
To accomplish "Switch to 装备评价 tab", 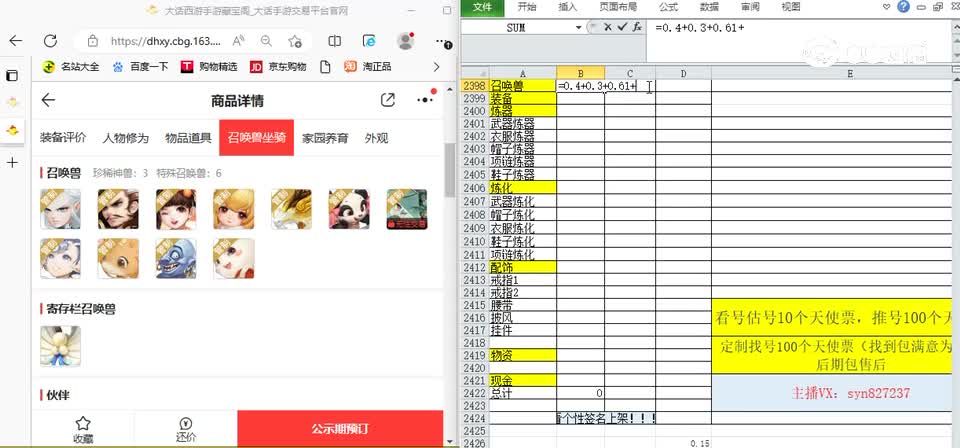I will 63,138.
